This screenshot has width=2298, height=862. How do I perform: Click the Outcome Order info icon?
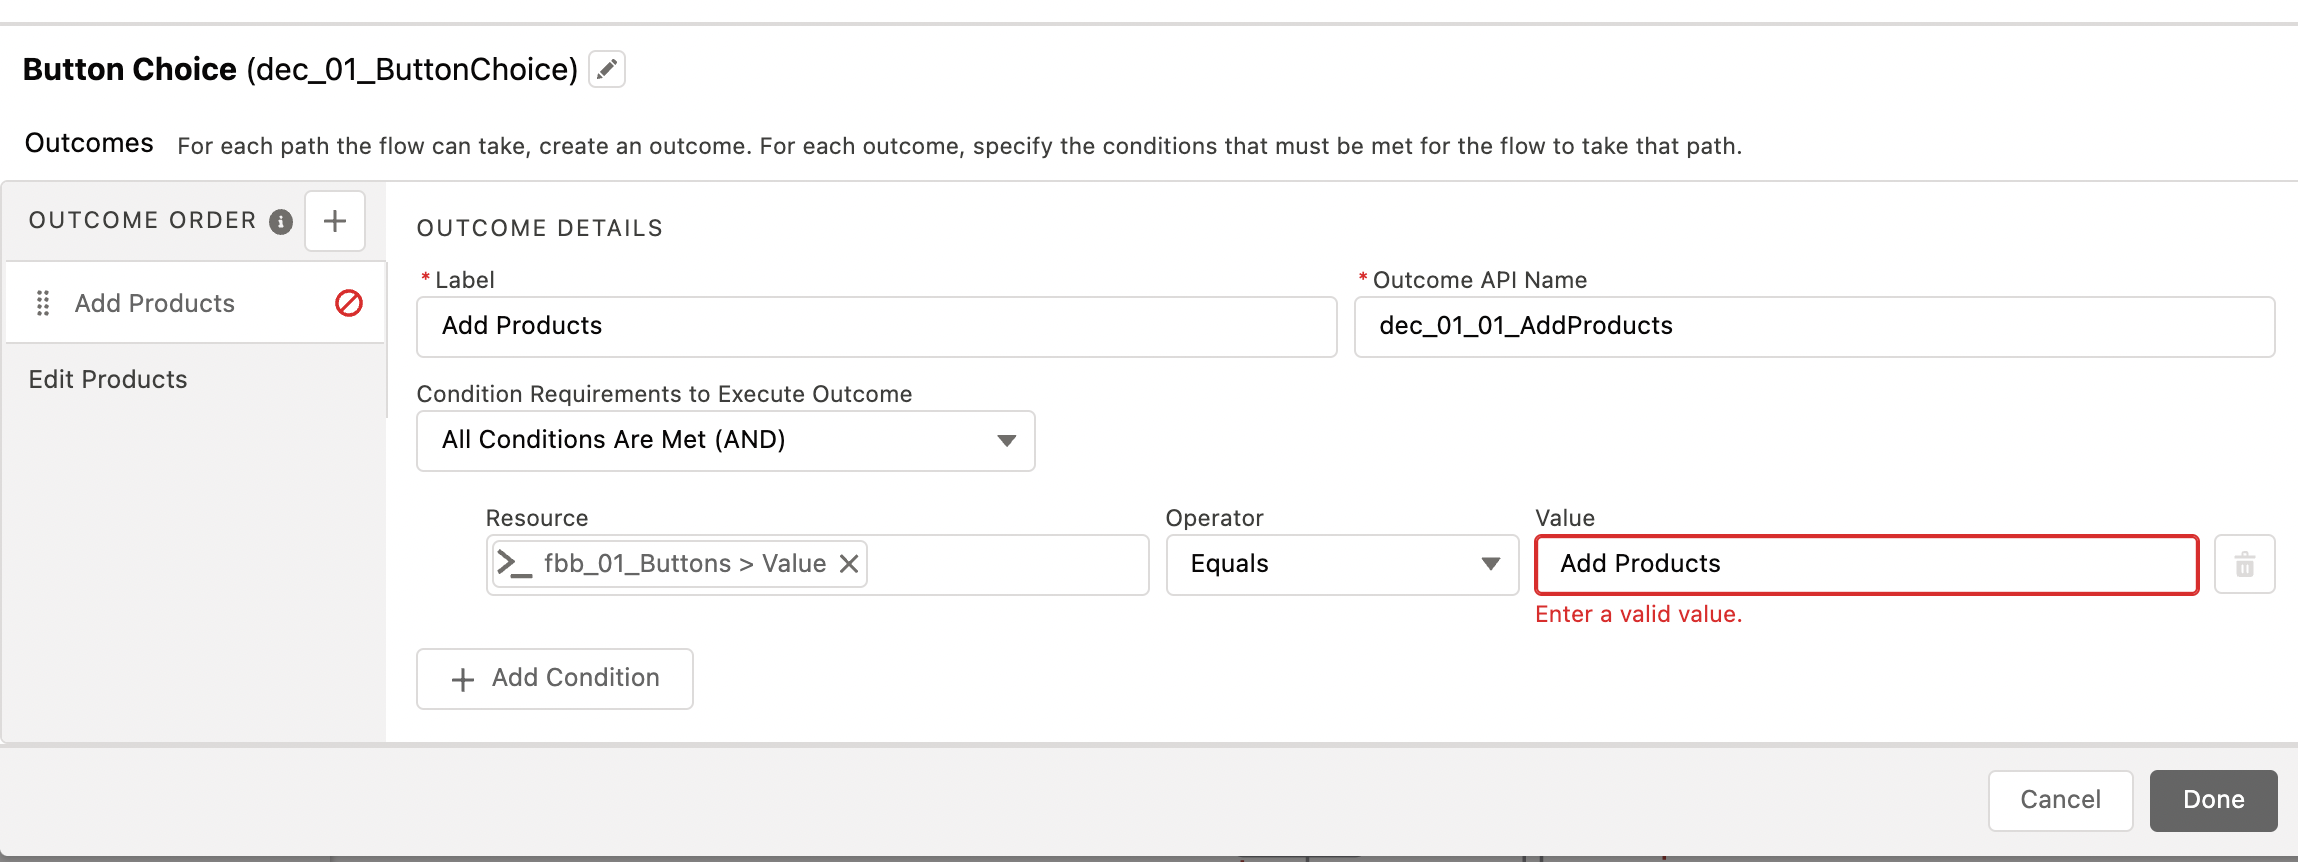click(281, 221)
